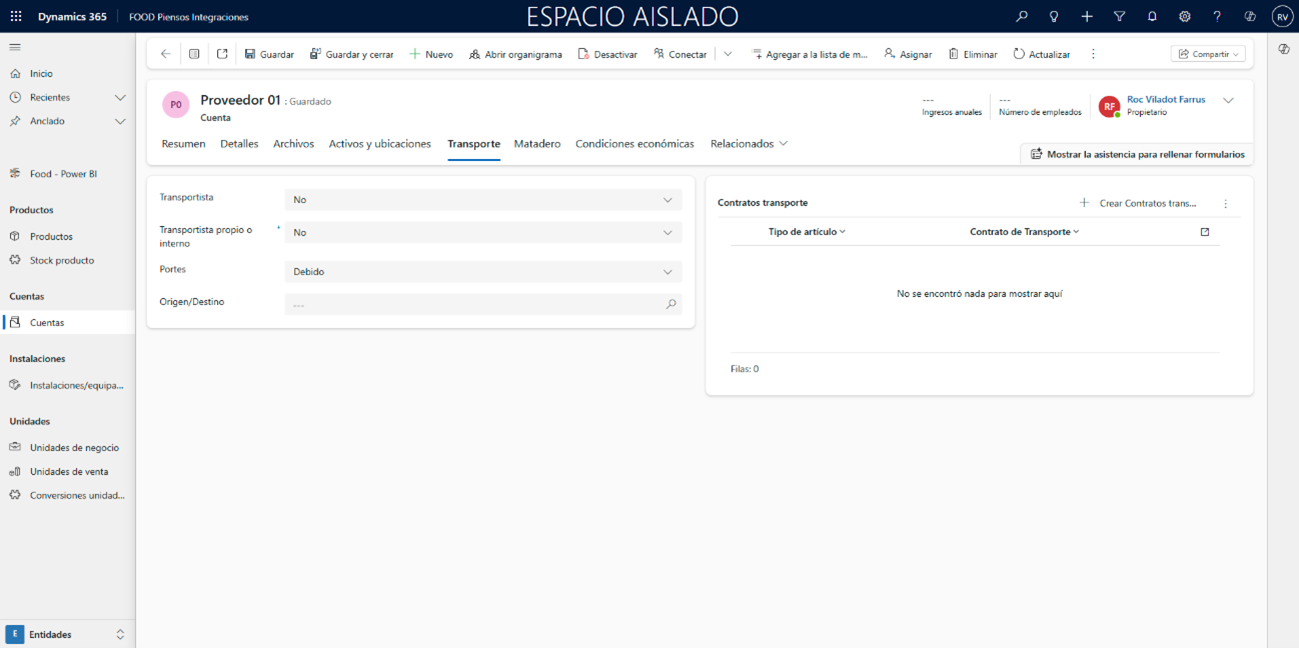Expand the Portes dropdown field
Viewport: 1299px width, 648px height.
(483, 272)
